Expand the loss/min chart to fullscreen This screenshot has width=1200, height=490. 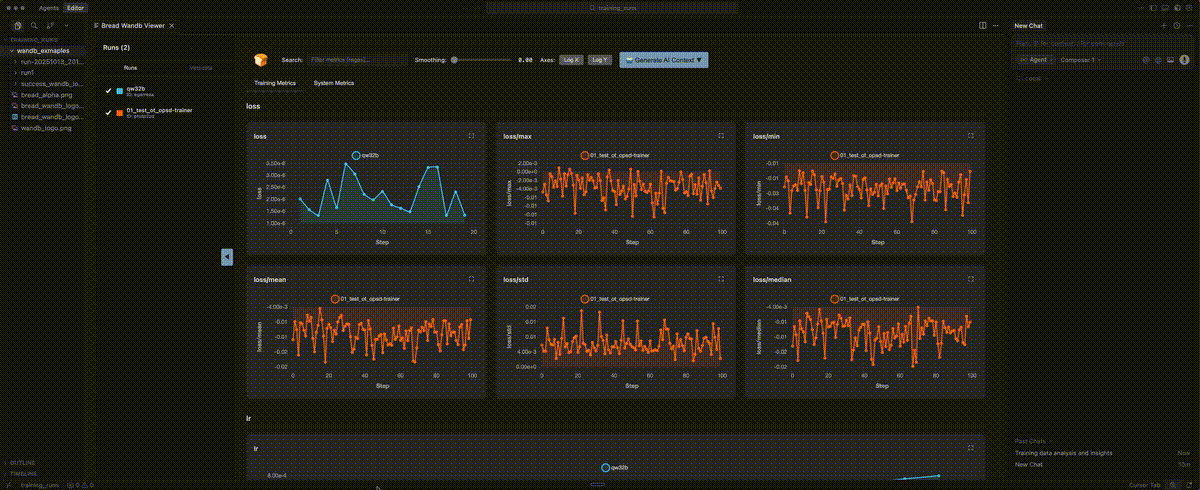[970, 135]
